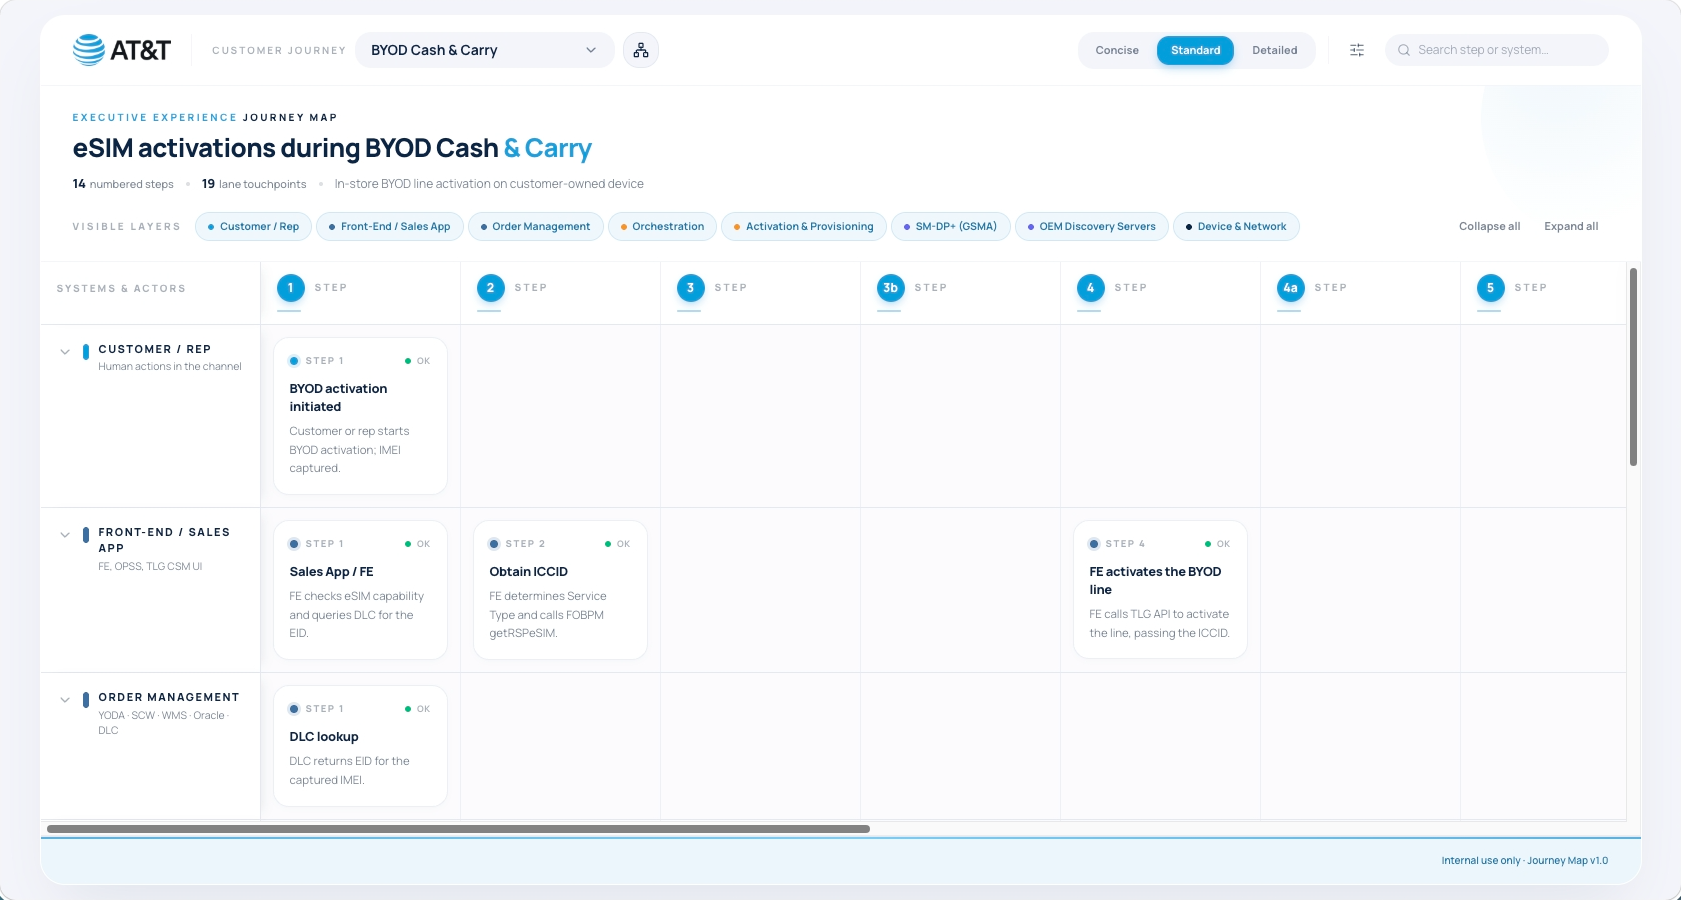Click the '14 numbered steps' count
Viewport: 1681px width, 900px height.
click(x=123, y=184)
